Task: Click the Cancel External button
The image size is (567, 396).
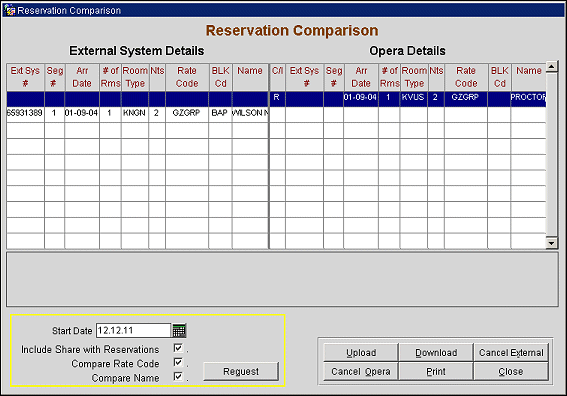Action: (511, 353)
